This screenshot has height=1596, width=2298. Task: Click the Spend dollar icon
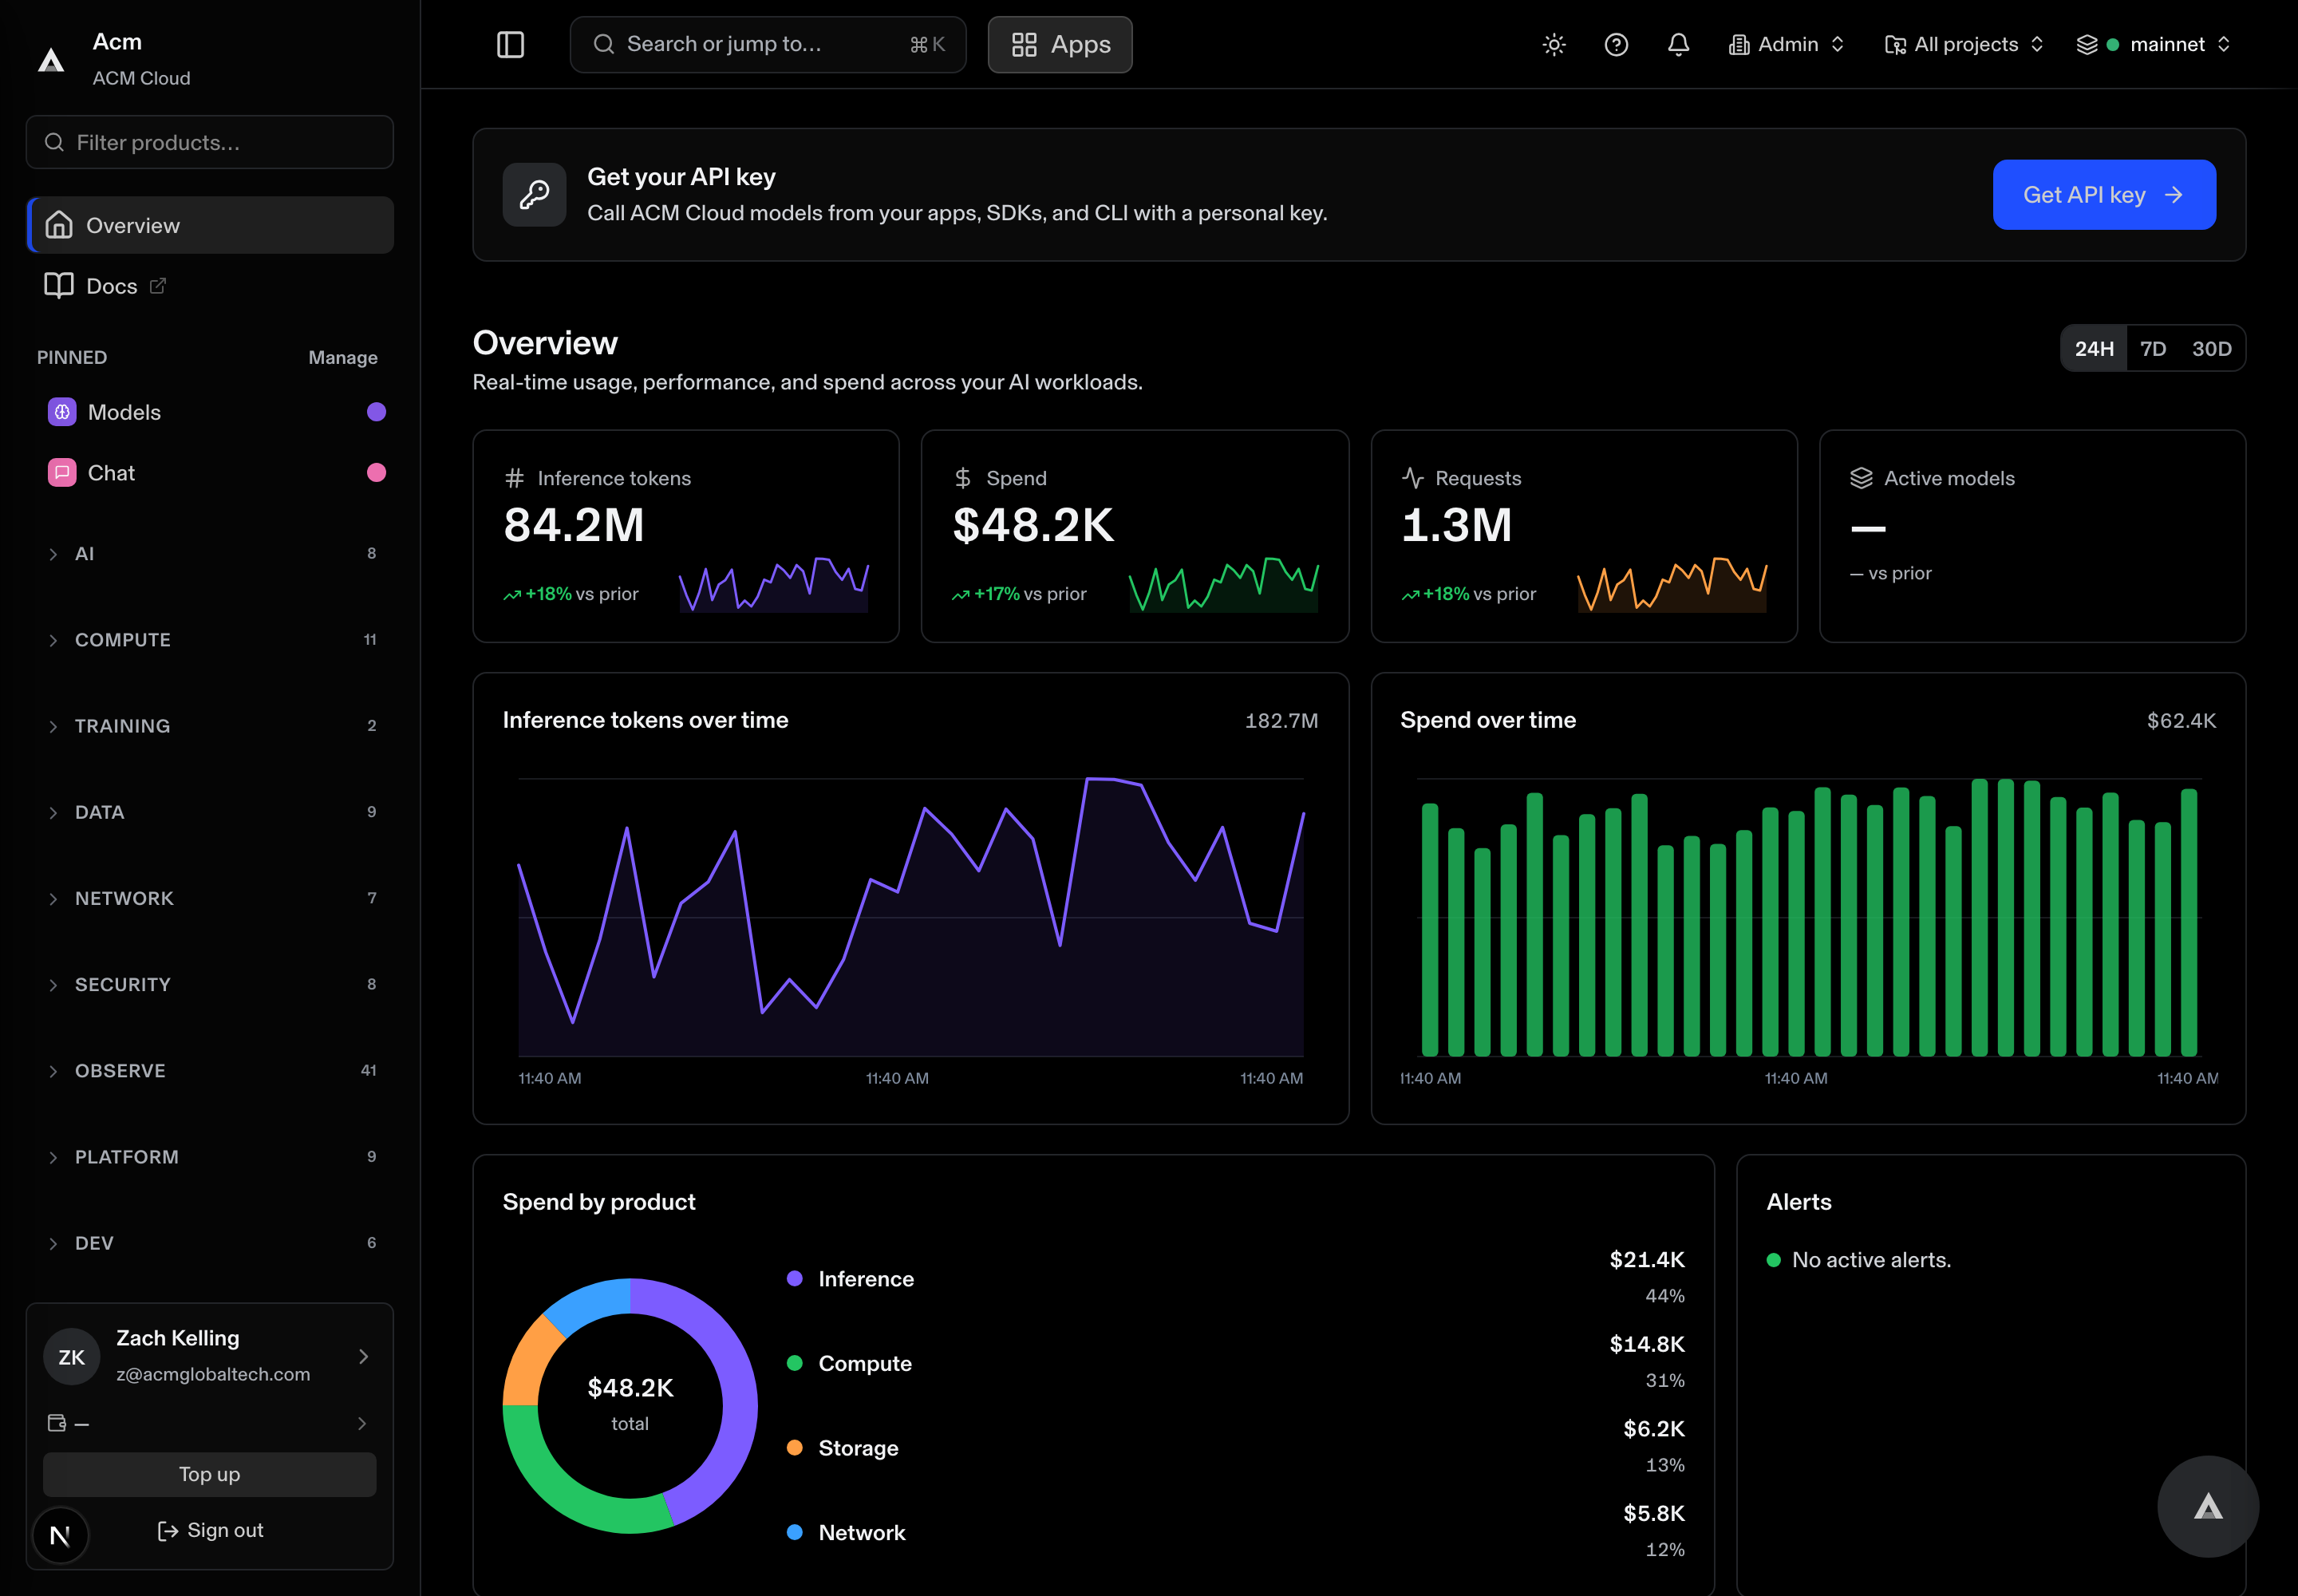coord(962,478)
